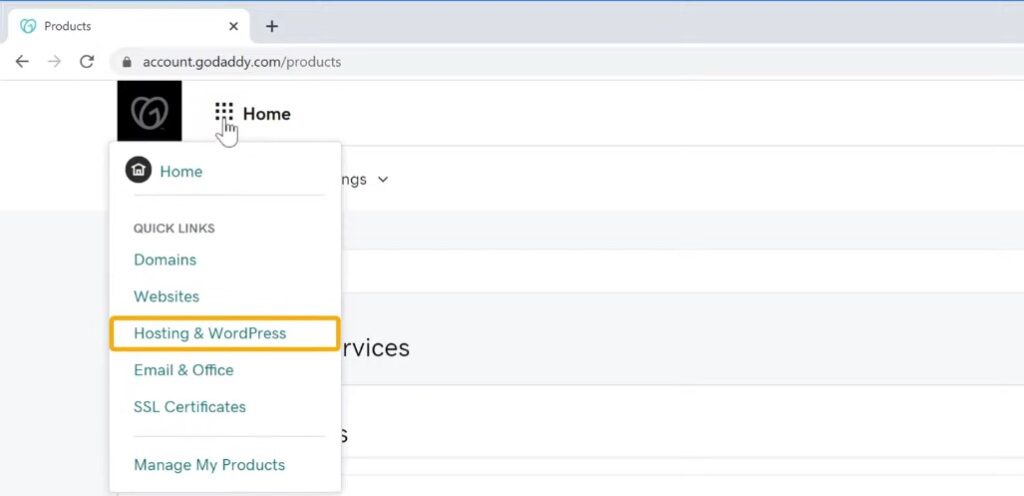Open the nine-dot app grid menu
Image resolution: width=1024 pixels, height=496 pixels.
pyautogui.click(x=224, y=112)
